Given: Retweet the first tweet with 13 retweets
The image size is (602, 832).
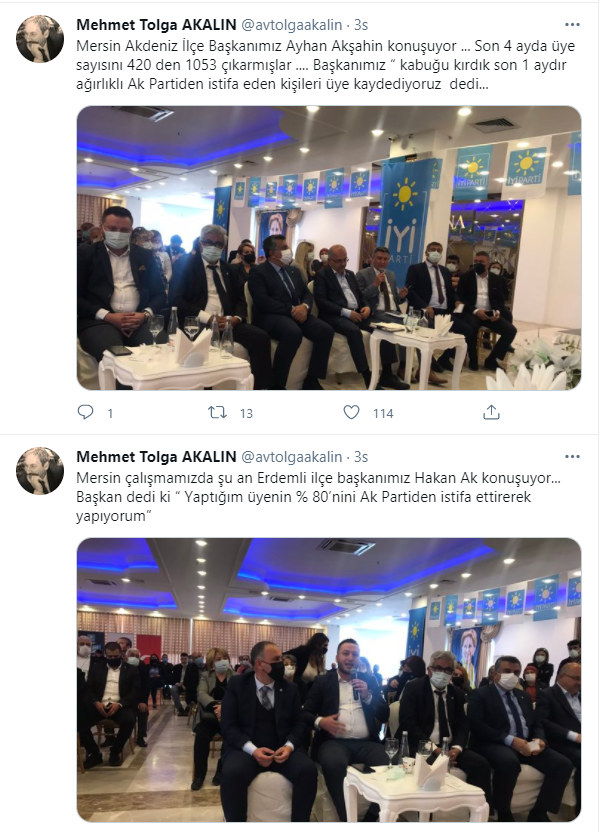Looking at the screenshot, I should (217, 412).
